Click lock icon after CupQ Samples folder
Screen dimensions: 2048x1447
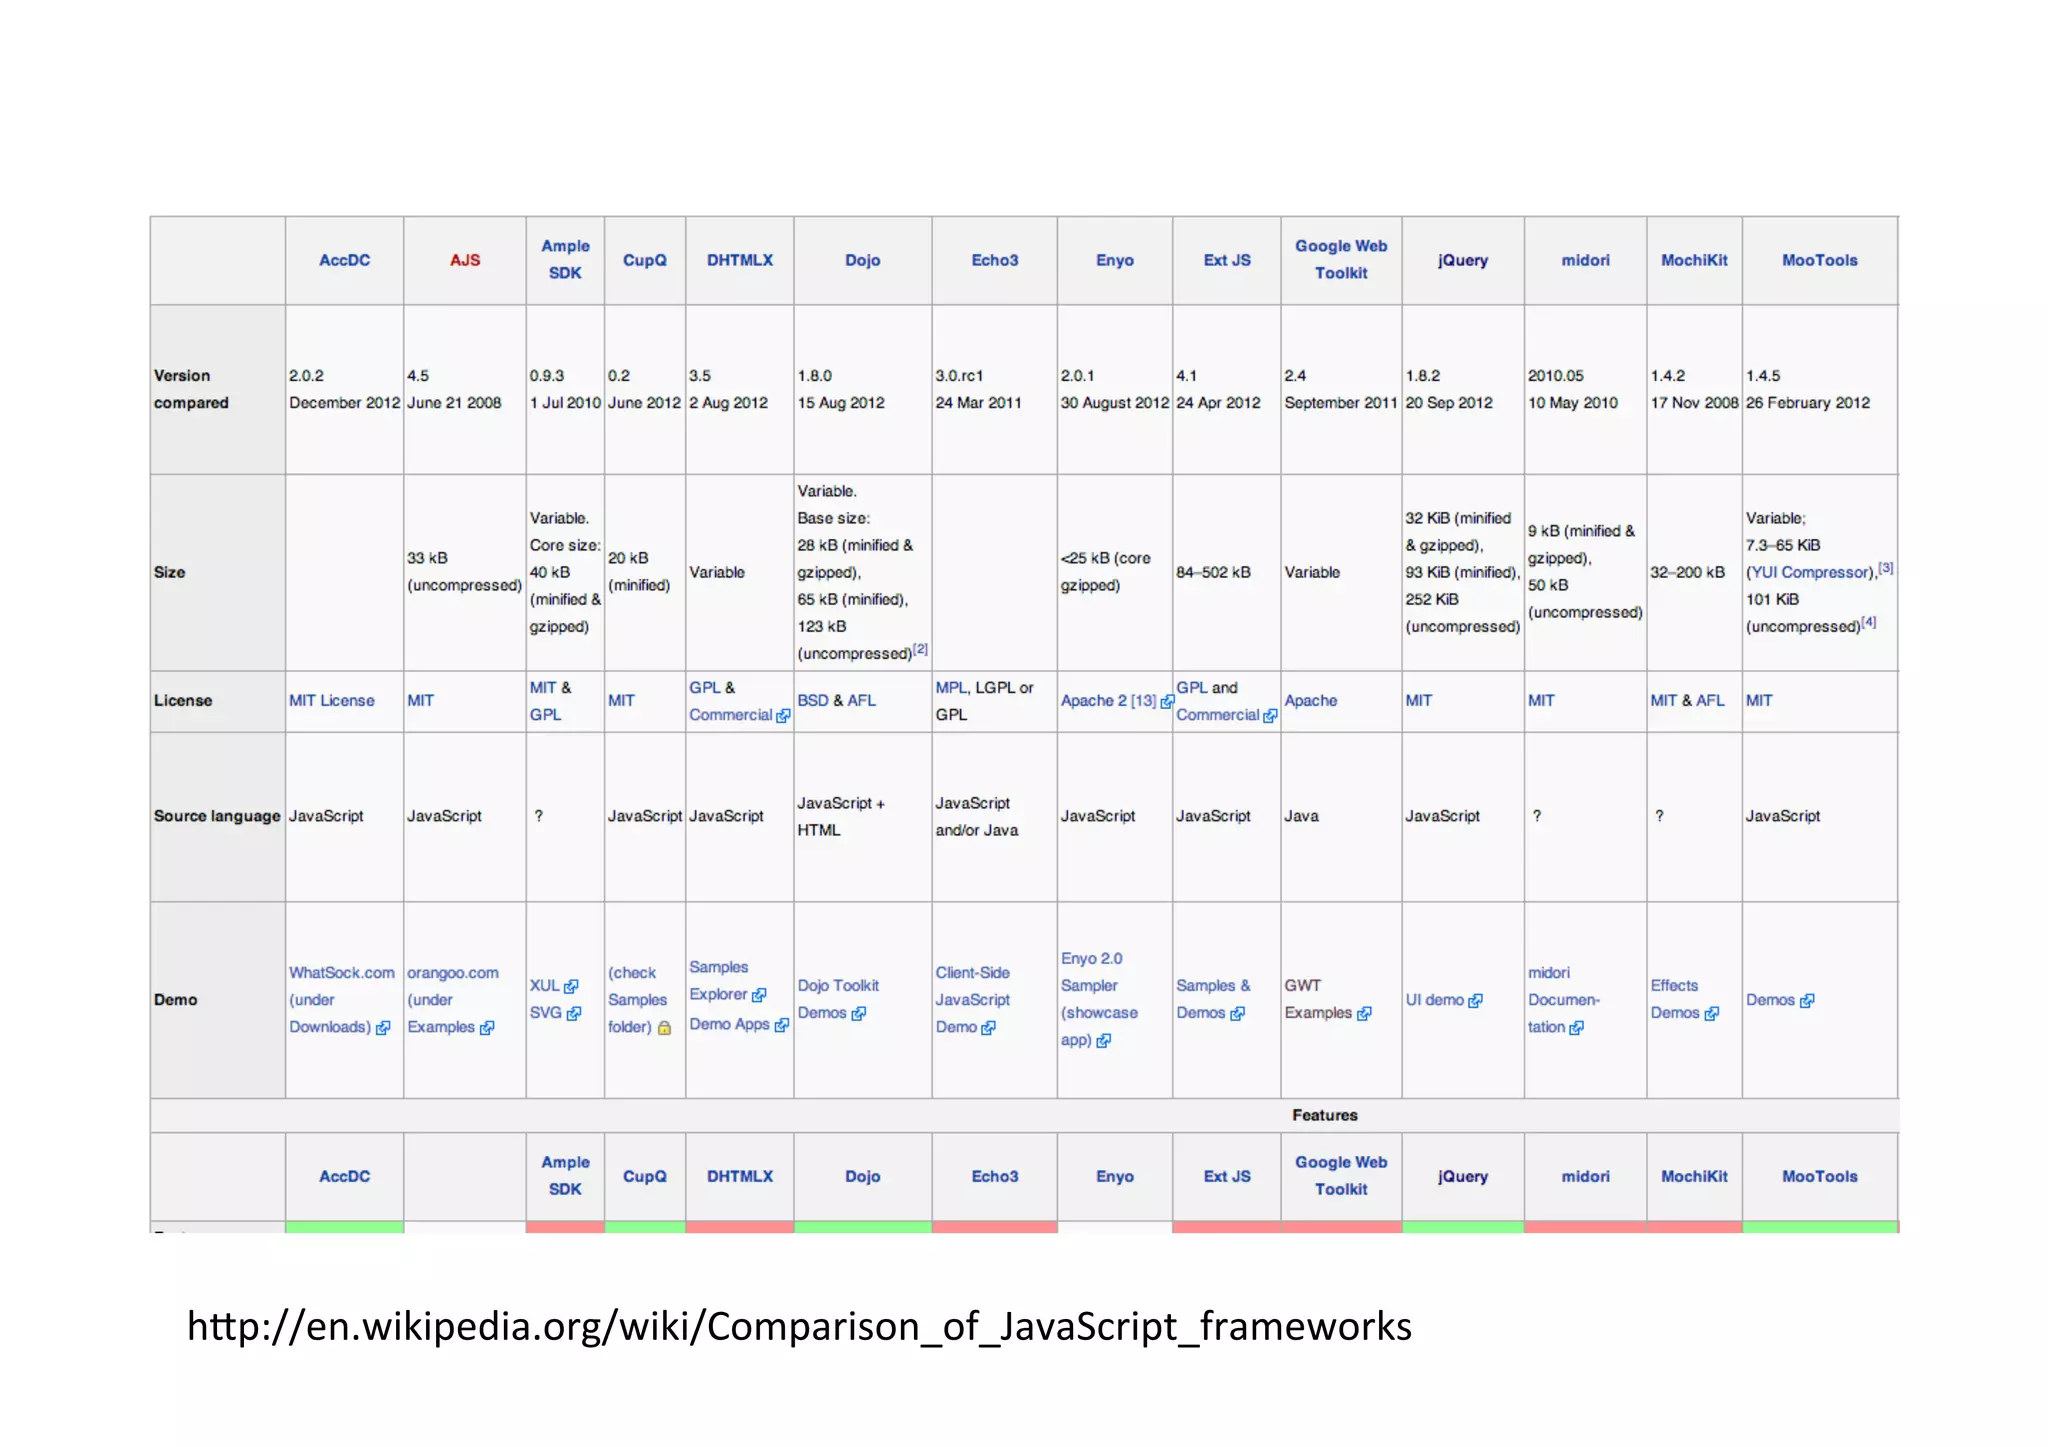(664, 1027)
